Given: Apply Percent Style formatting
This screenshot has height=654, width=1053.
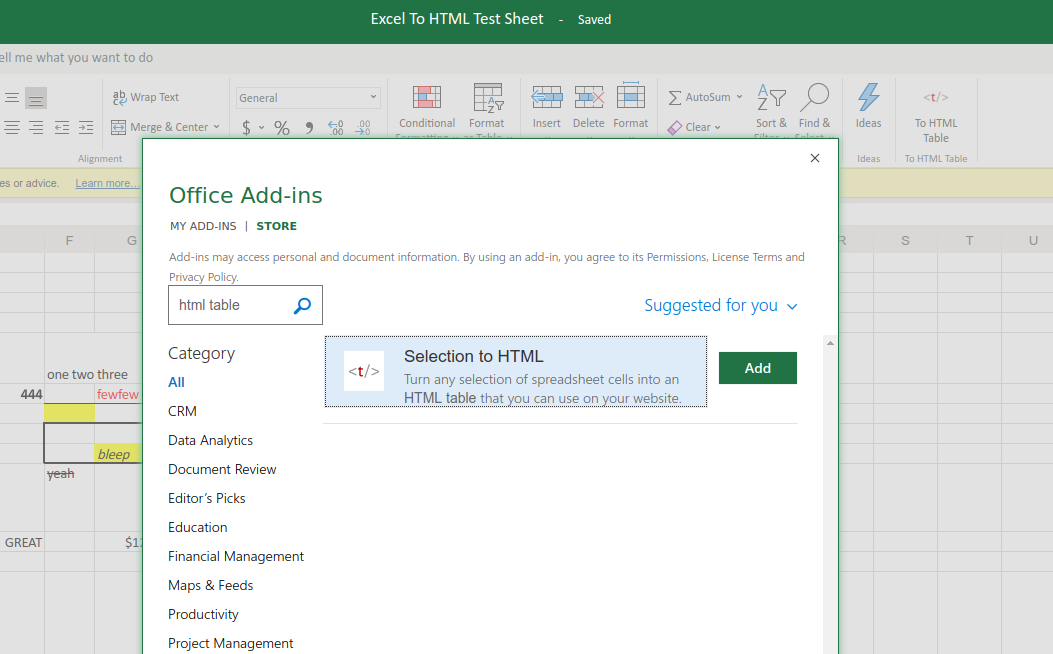Looking at the screenshot, I should pos(281,128).
